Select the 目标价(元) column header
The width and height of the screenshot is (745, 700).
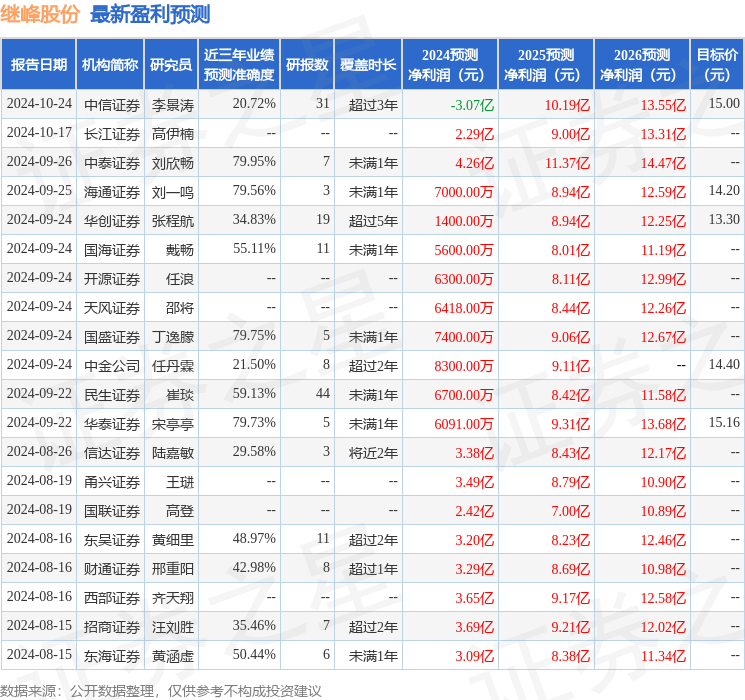point(717,65)
